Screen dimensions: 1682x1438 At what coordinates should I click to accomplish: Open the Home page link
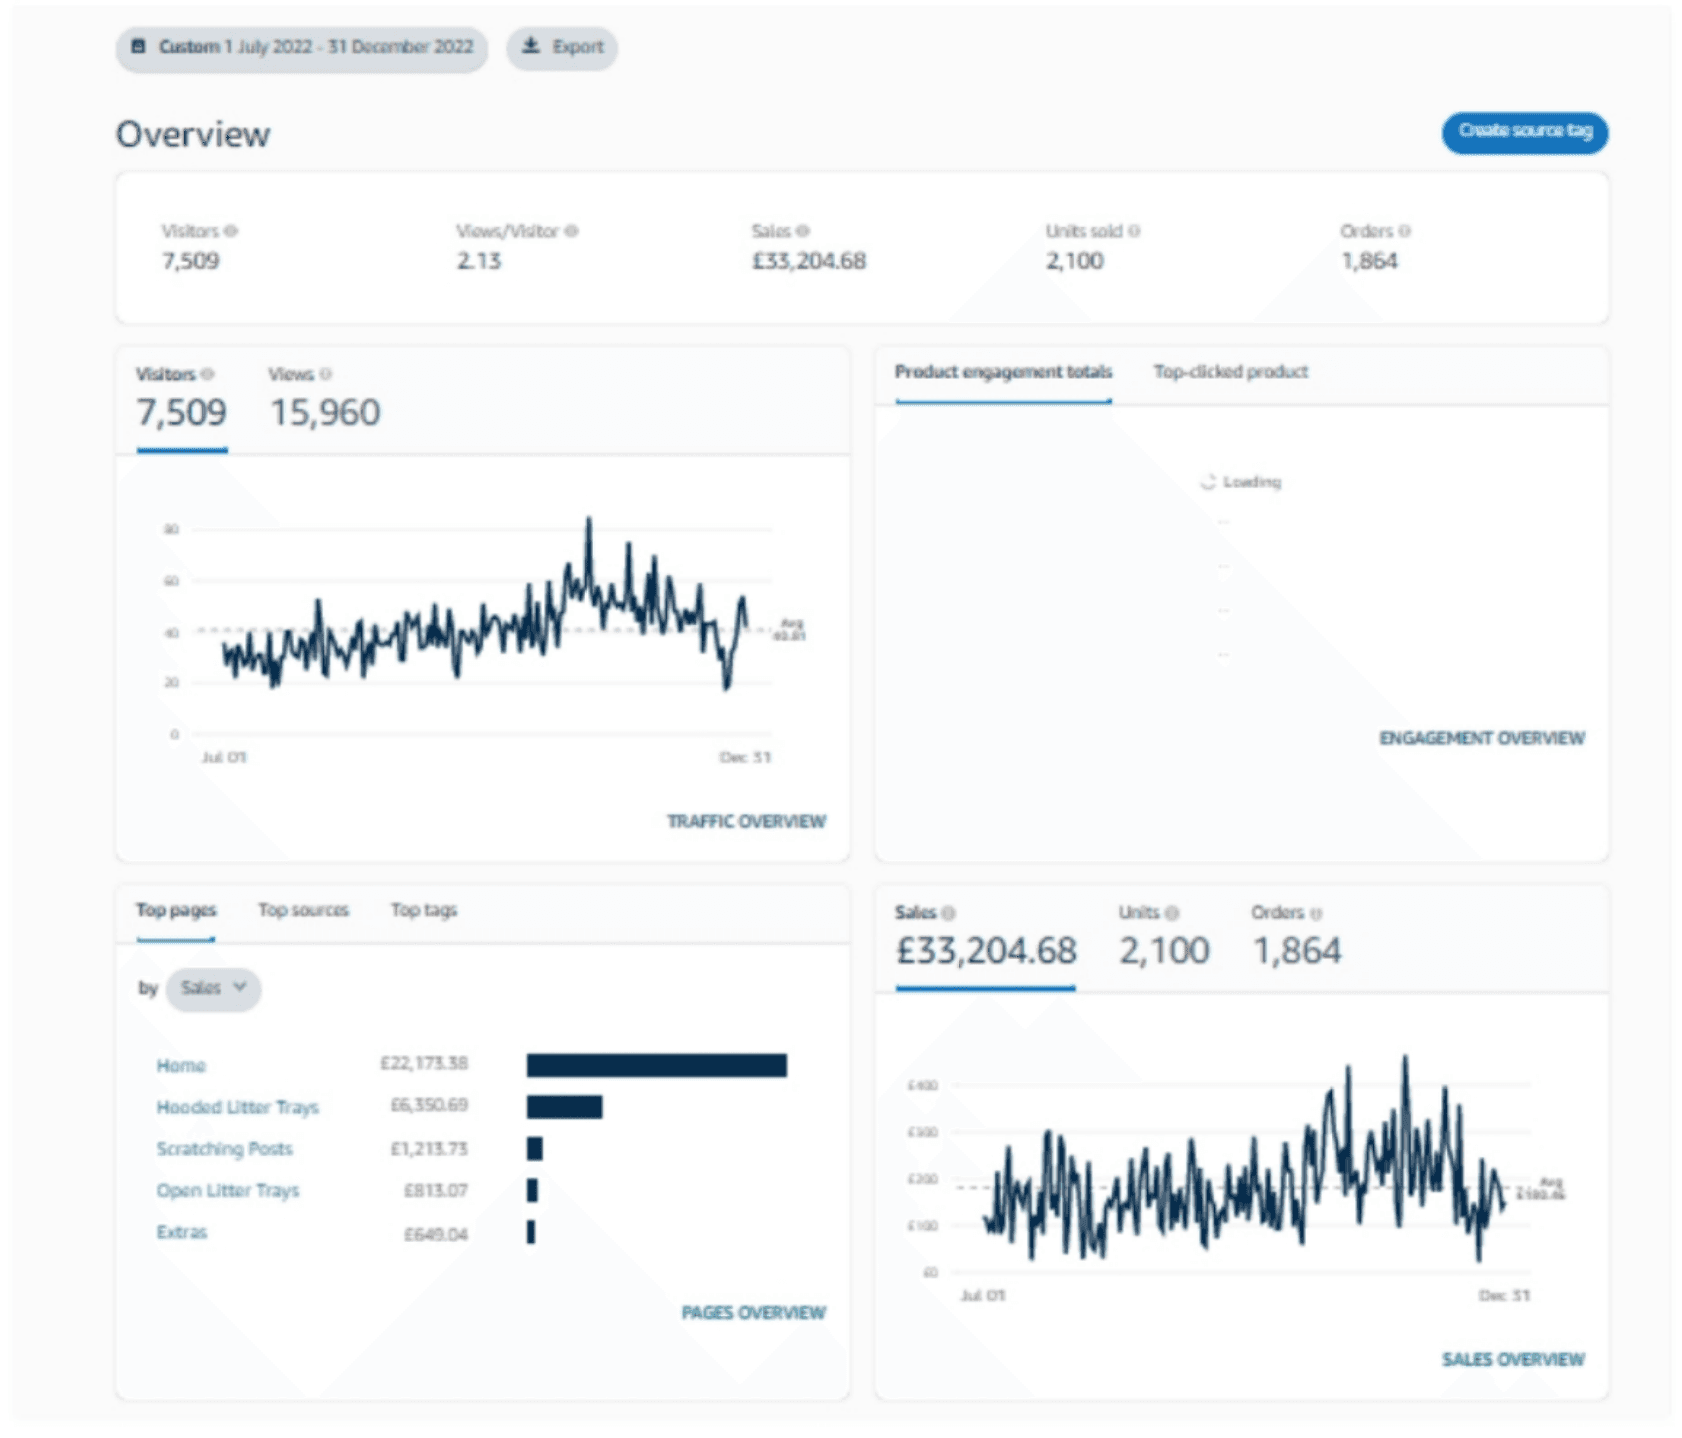coord(181,1066)
